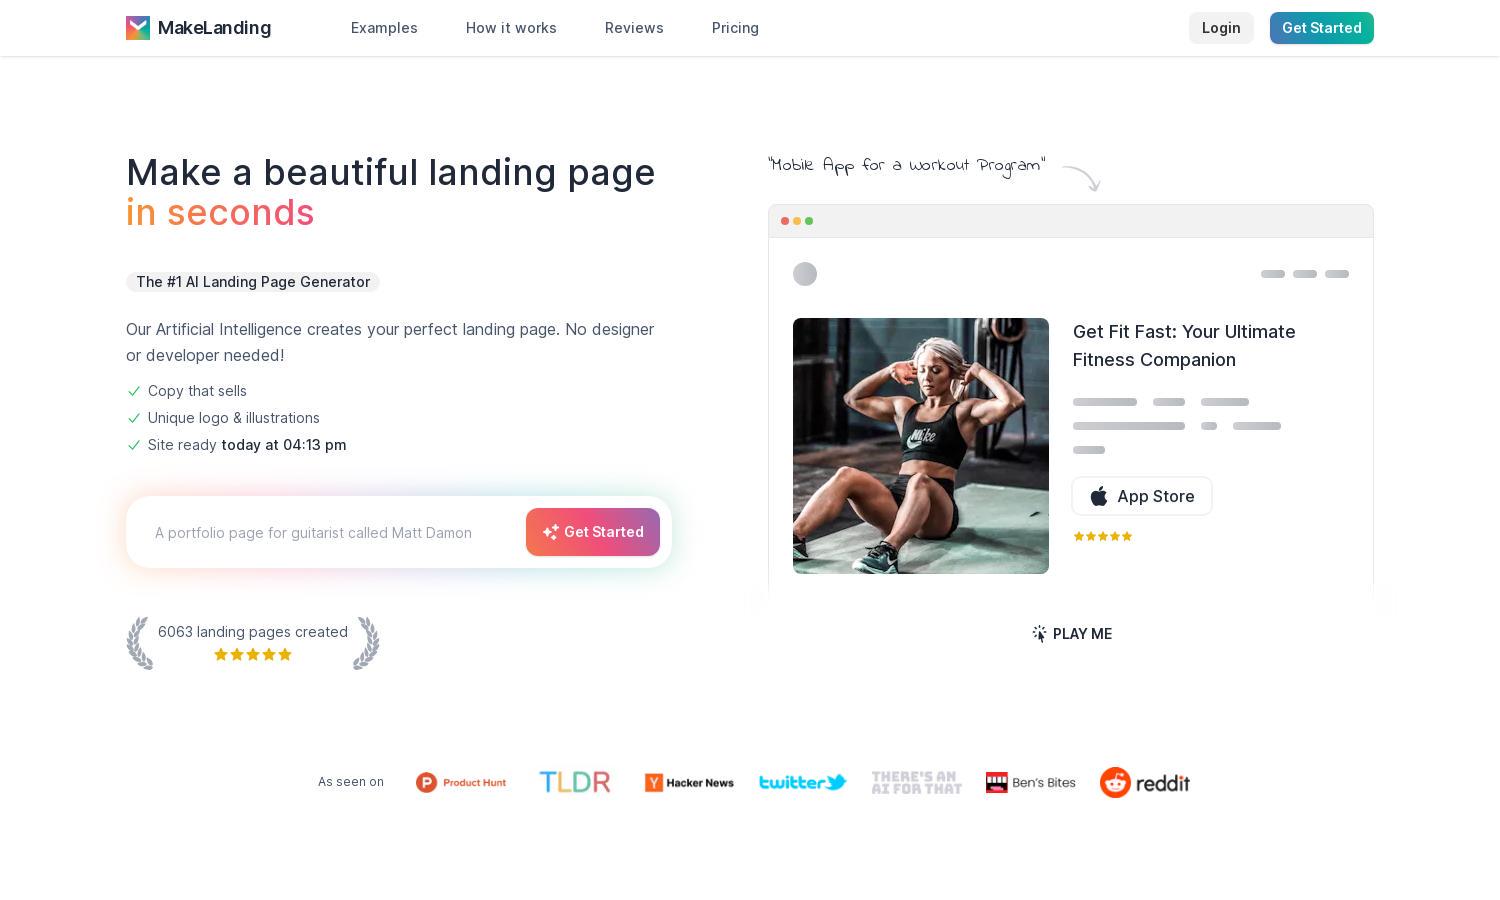Click the gradient Get Started button with sparkles
The height and width of the screenshot is (900, 1500).
pyautogui.click(x=593, y=532)
